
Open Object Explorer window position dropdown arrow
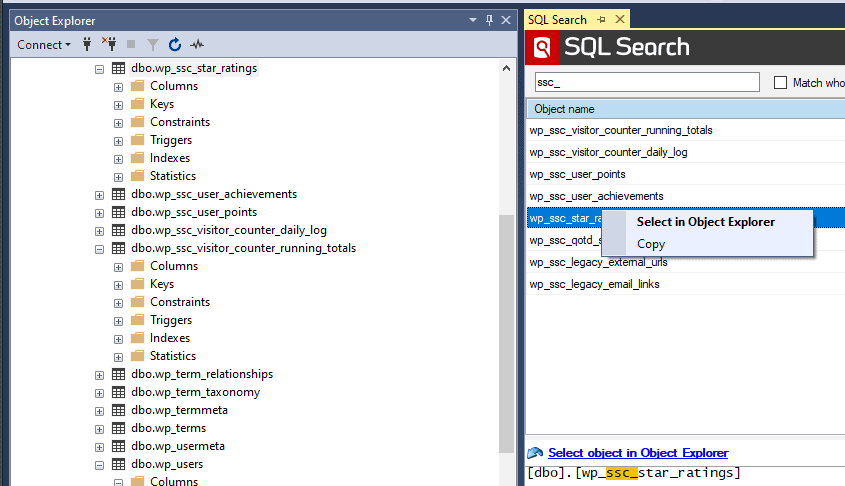(473, 20)
